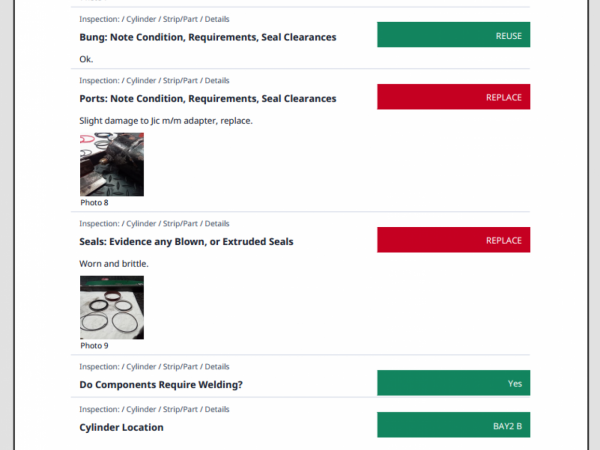Click the Inspection breadcrumb above Cylinder Location

[x=154, y=409]
